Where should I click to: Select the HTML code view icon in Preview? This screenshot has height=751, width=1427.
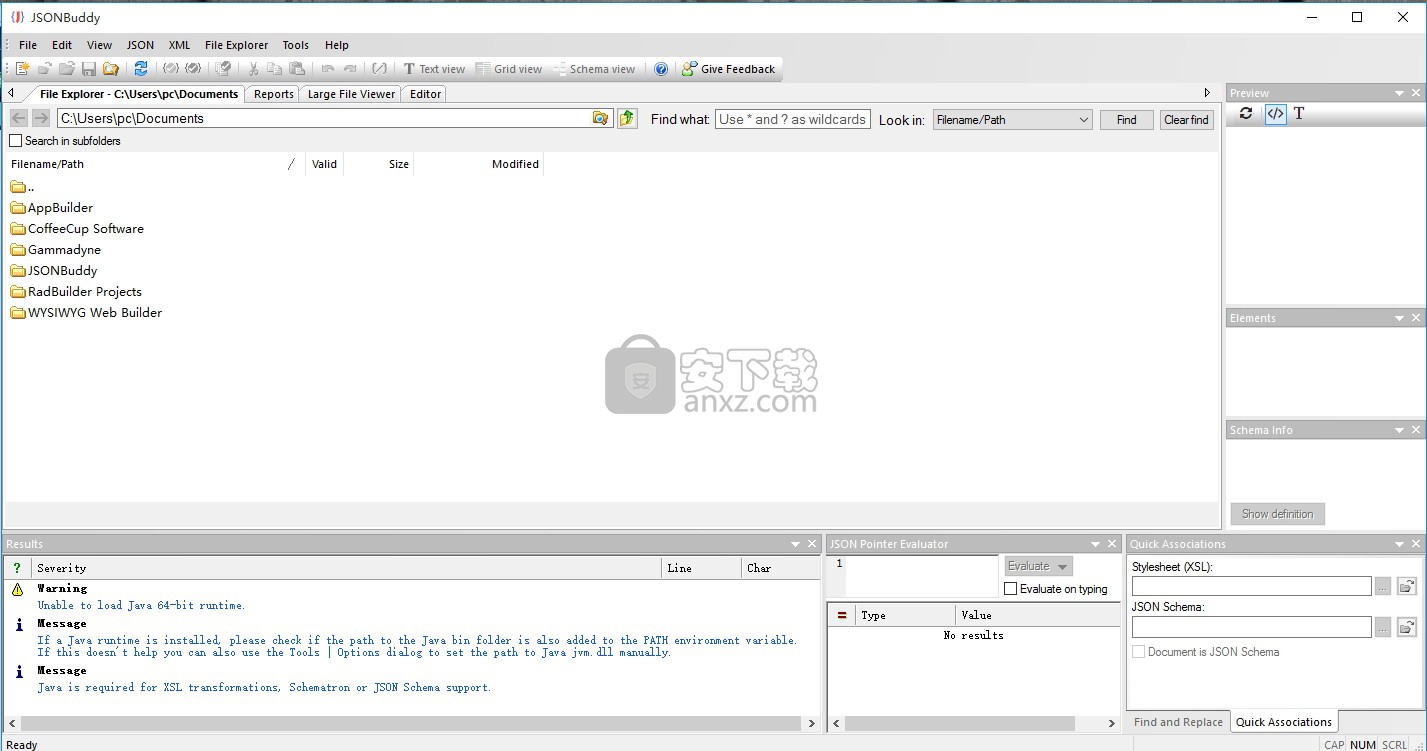pos(1275,113)
